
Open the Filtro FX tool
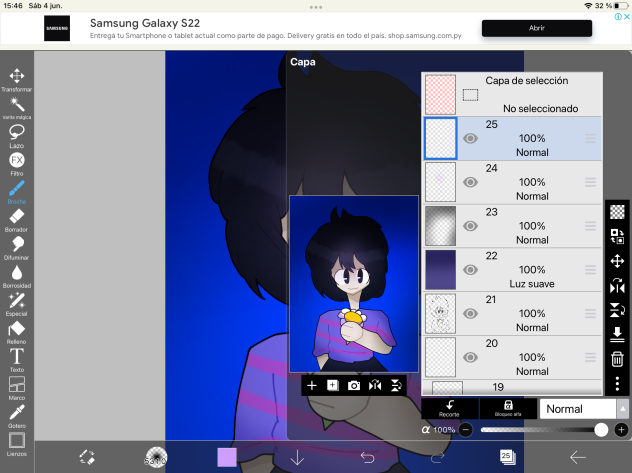pyautogui.click(x=17, y=164)
